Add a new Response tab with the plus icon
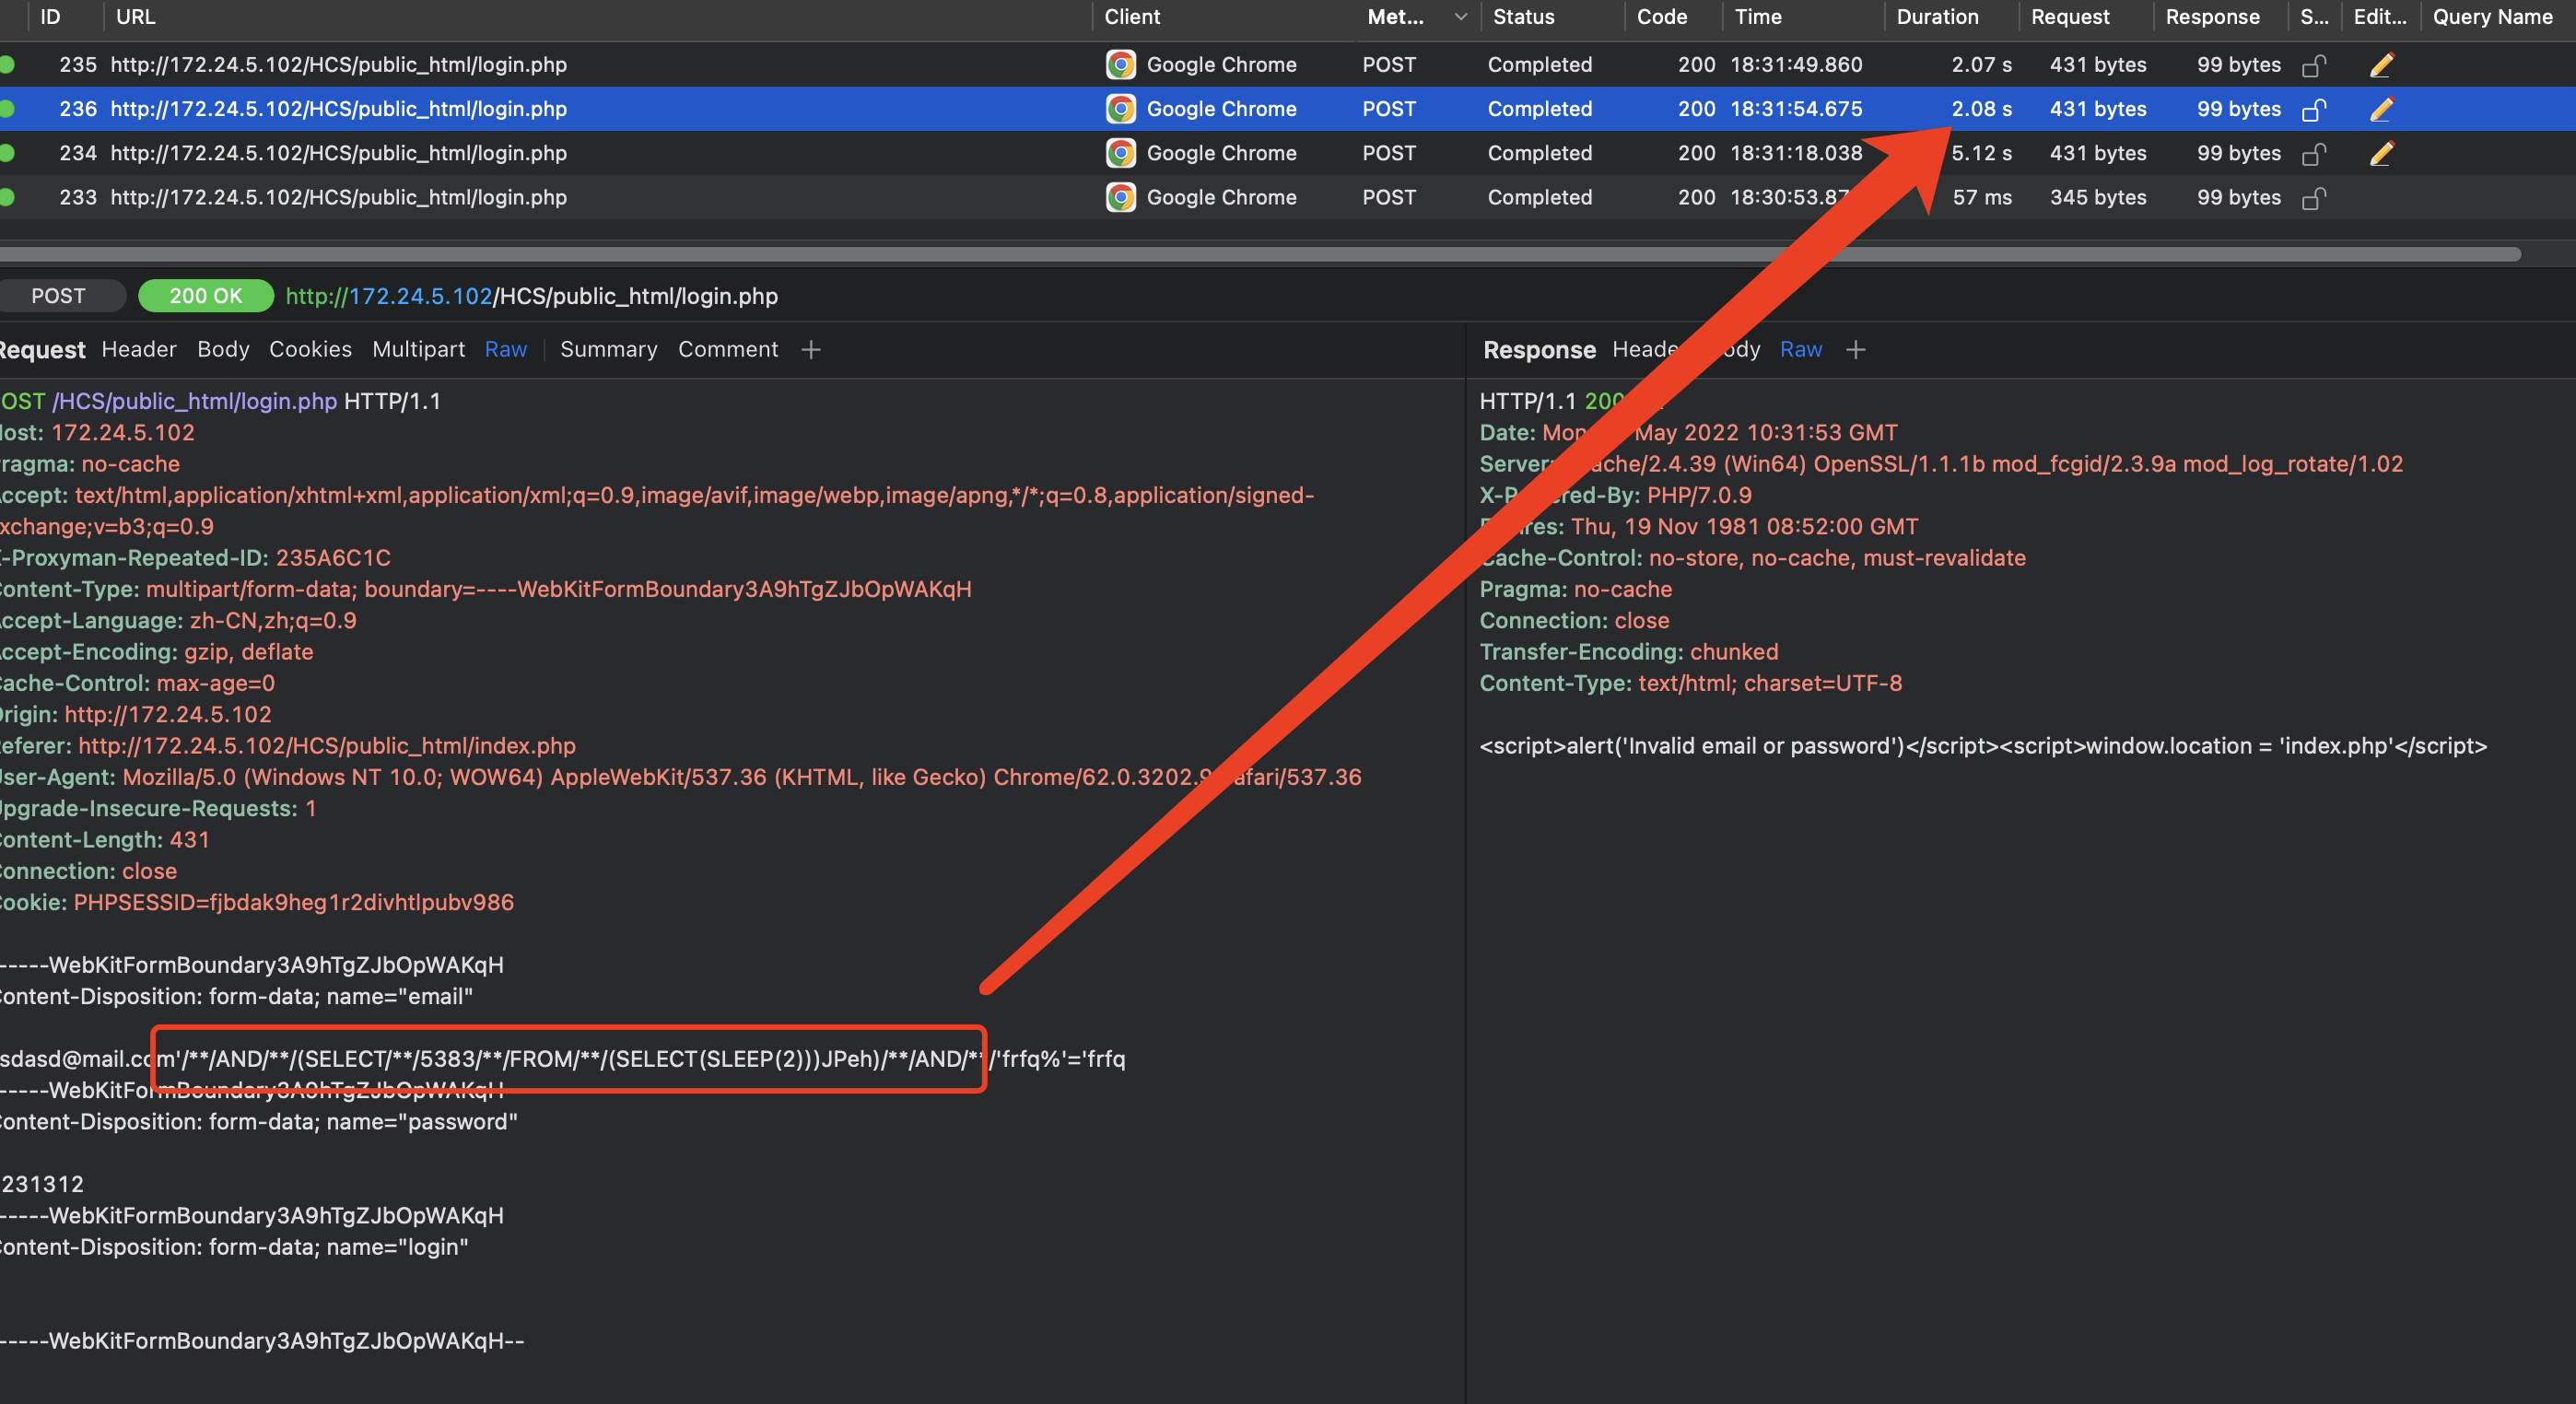 [x=1856, y=349]
